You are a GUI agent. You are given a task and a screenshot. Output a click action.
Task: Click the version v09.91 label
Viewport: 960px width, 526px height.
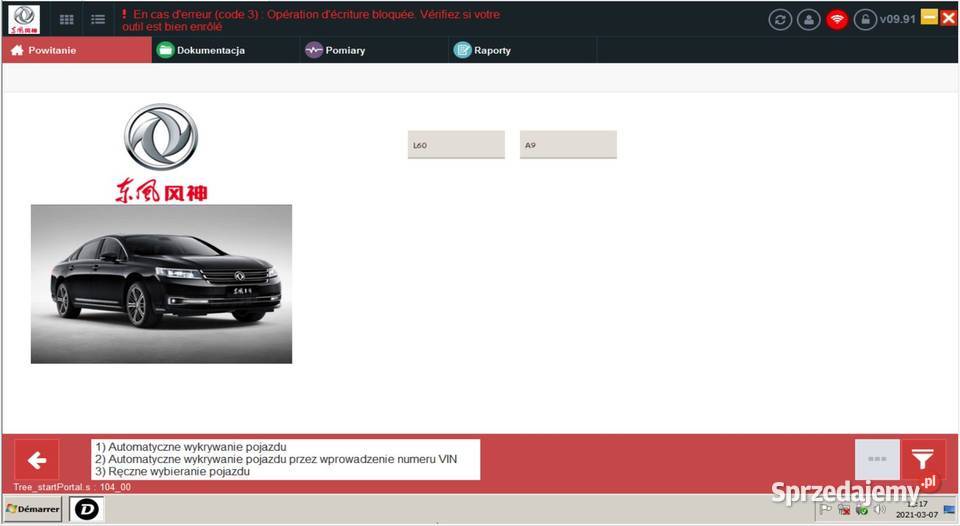pos(898,20)
